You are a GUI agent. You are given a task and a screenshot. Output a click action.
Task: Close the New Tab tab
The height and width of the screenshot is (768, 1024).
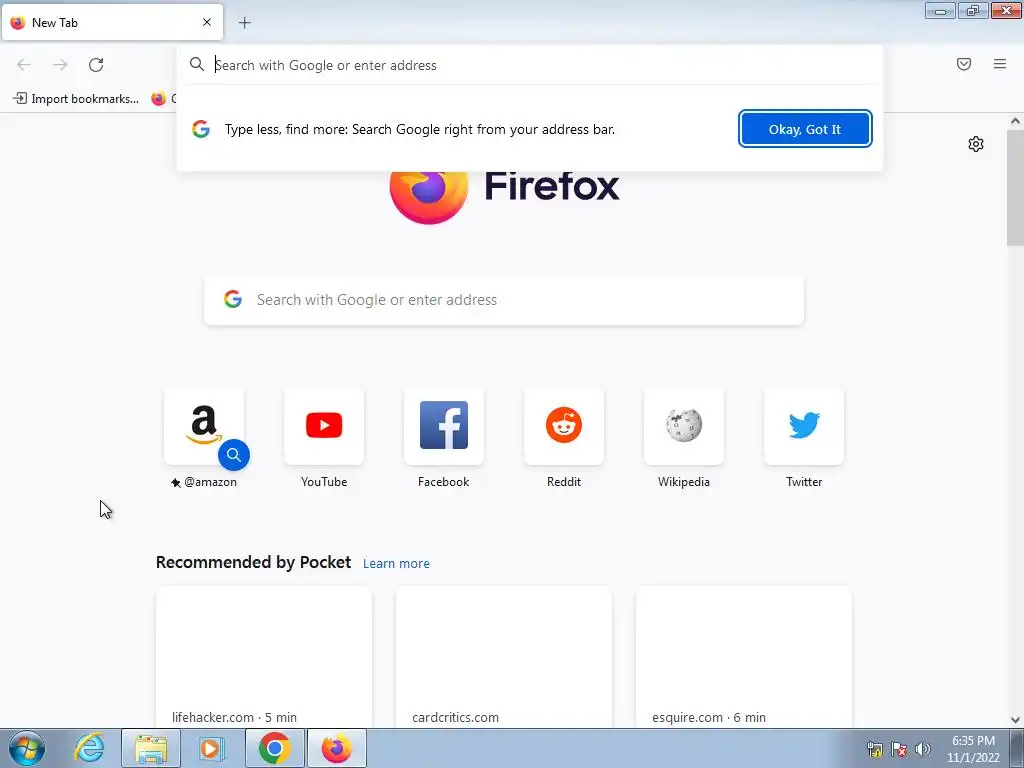pos(207,22)
